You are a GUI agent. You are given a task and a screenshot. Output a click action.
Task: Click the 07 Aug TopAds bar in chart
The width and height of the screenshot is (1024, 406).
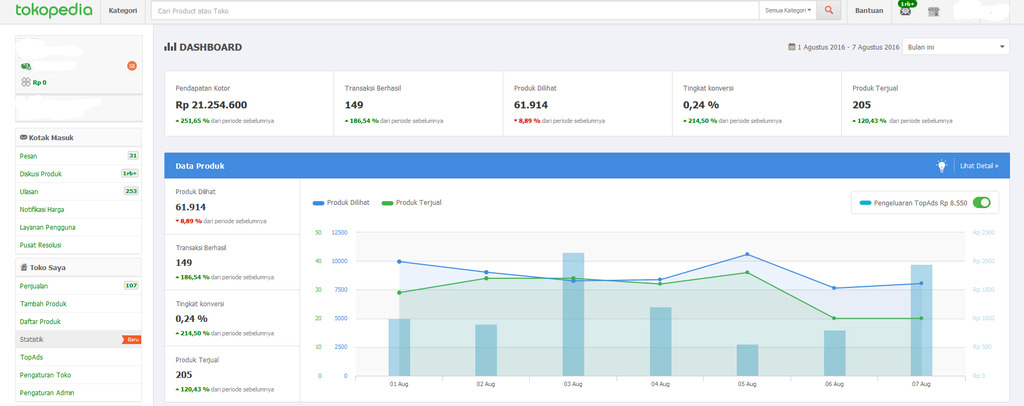pos(921,320)
